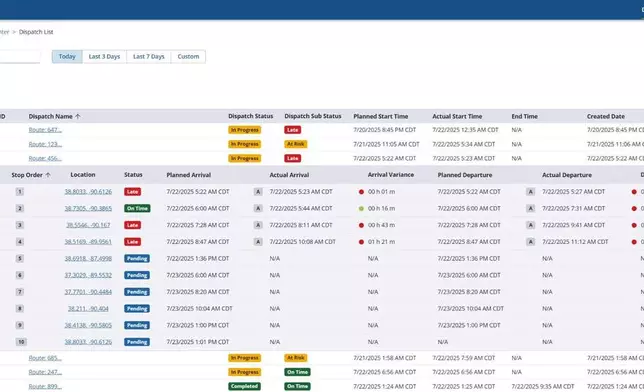Sort by Stop Order column arrow
Viewport: 644px width, 392px height.
[x=48, y=175]
